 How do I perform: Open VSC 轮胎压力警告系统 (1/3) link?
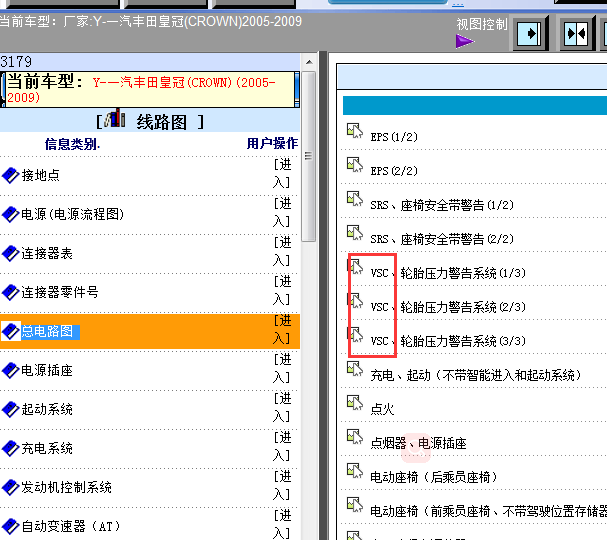(448, 273)
